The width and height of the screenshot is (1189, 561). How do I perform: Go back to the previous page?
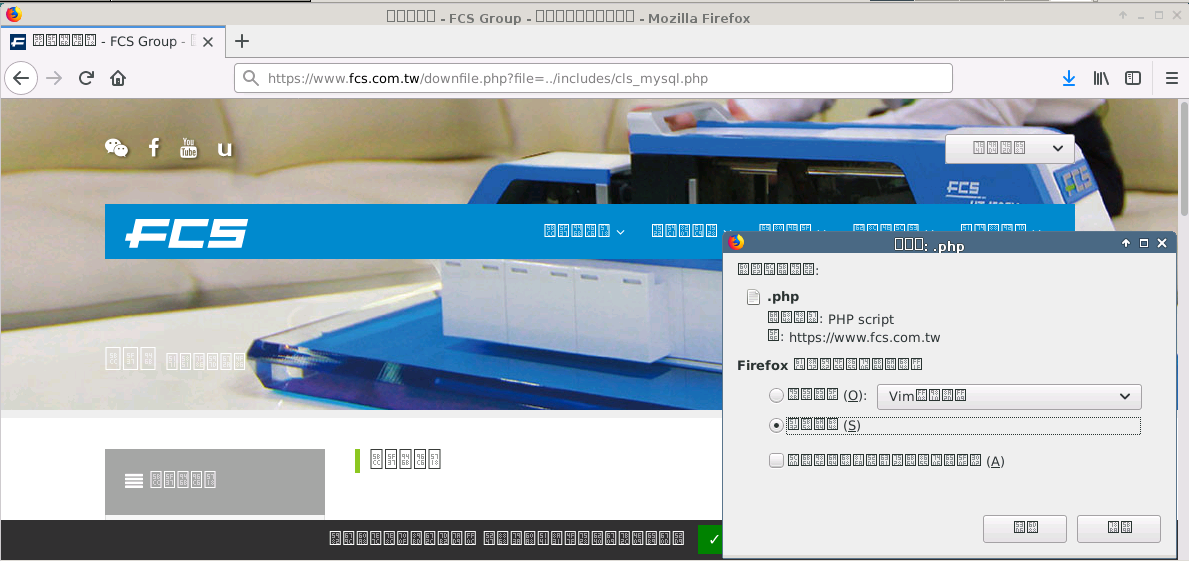[20, 78]
